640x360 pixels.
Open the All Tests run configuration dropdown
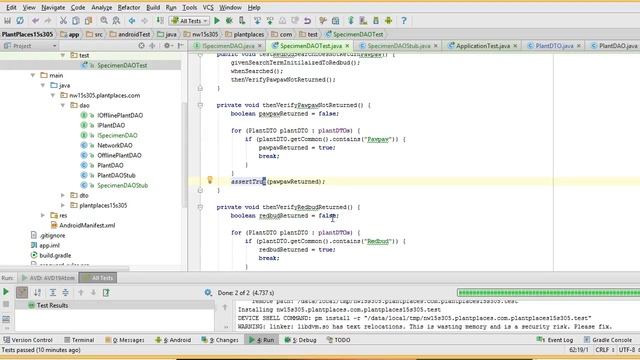[x=190, y=20]
